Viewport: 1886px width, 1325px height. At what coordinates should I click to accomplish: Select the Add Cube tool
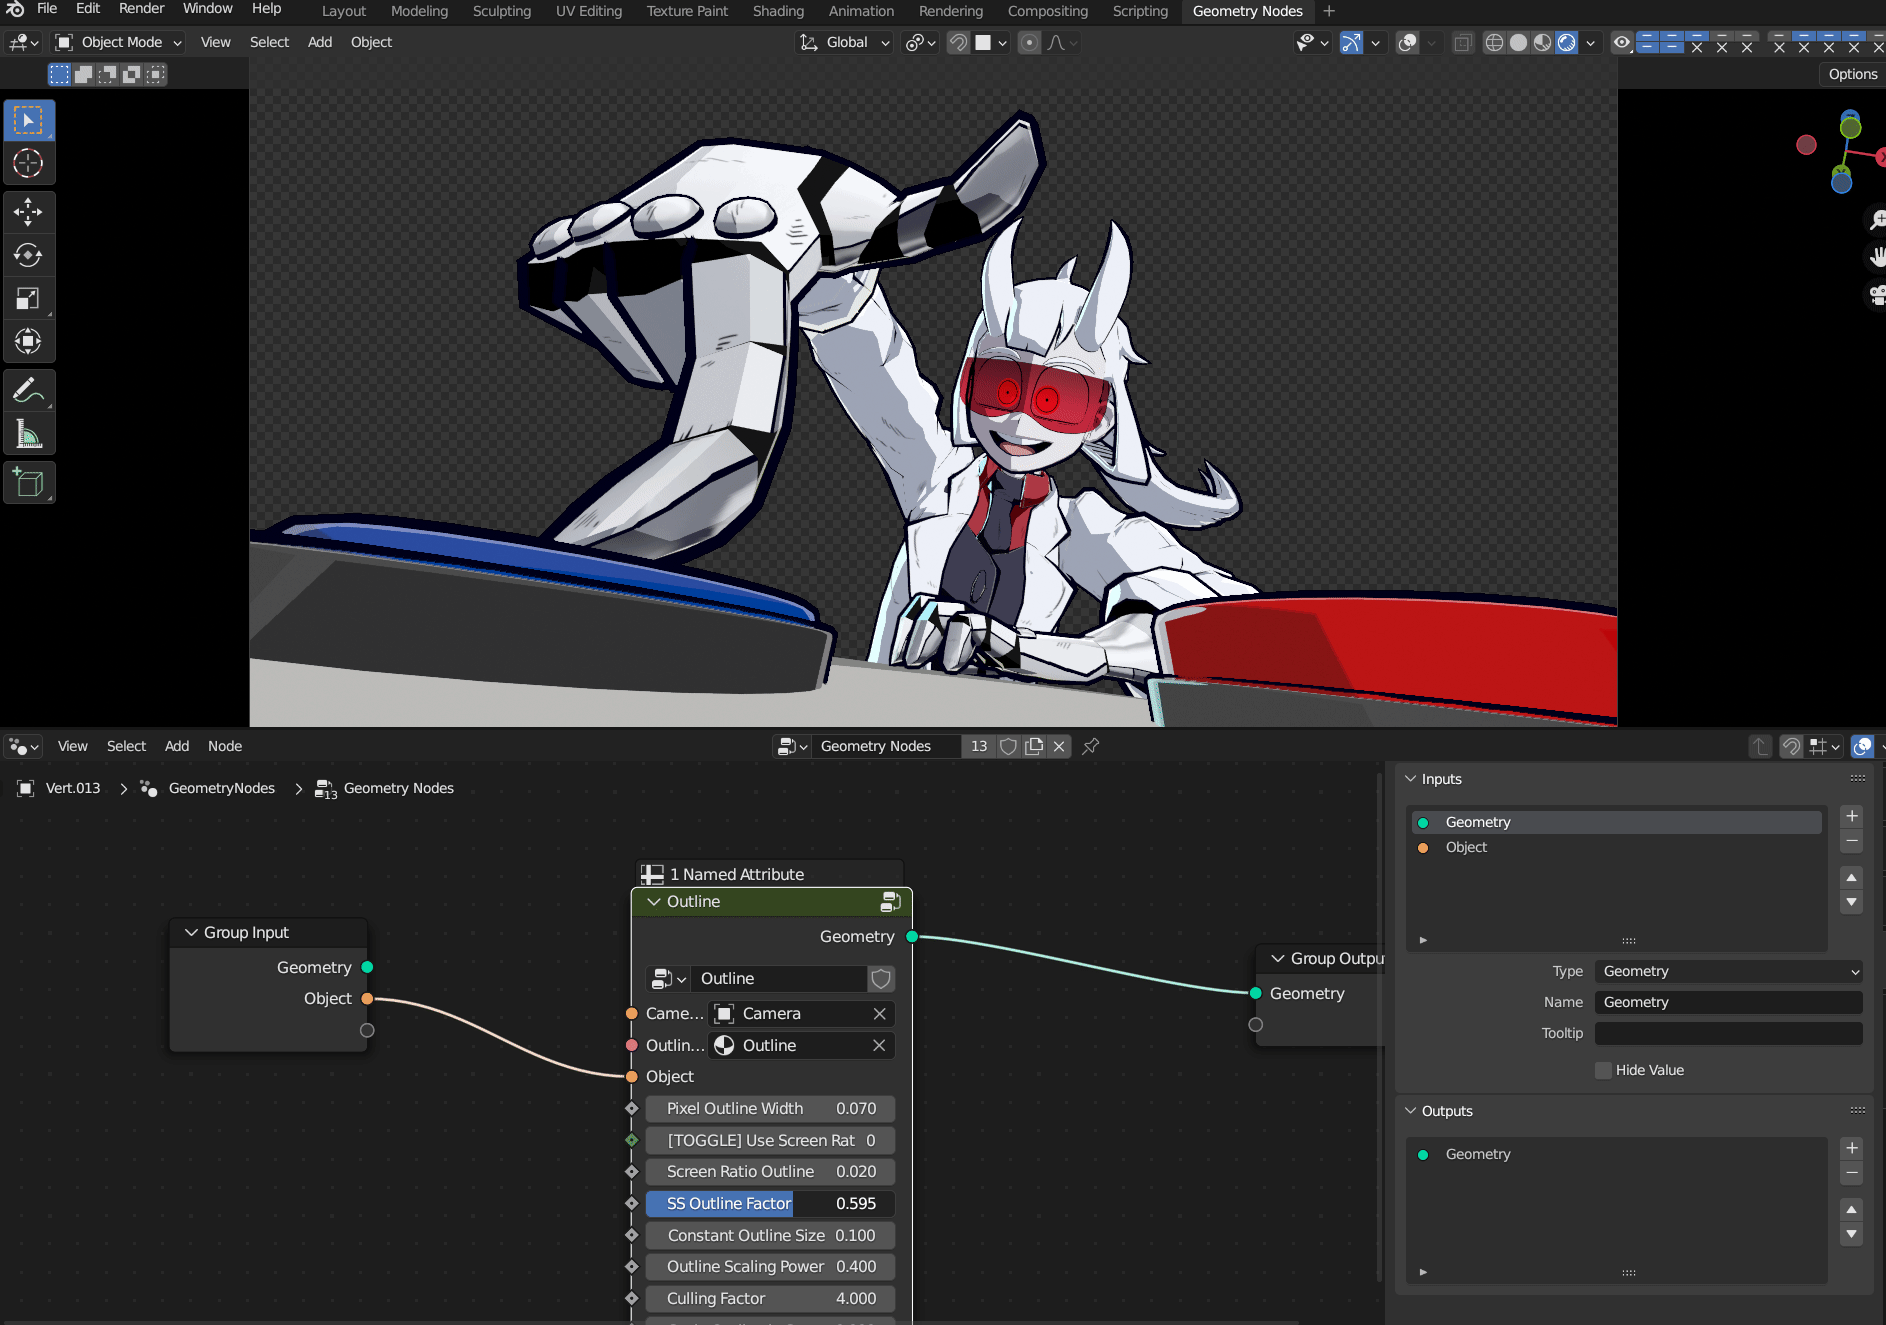pos(28,483)
